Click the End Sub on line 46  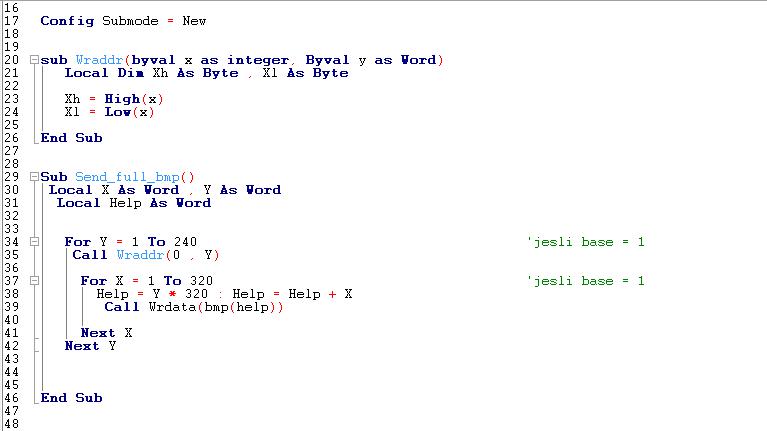click(x=71, y=398)
